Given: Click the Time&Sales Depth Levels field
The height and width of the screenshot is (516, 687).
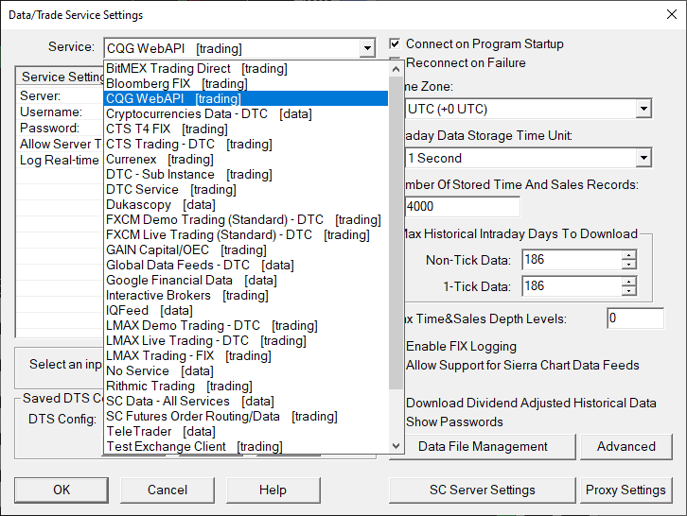Looking at the screenshot, I should pos(635,318).
